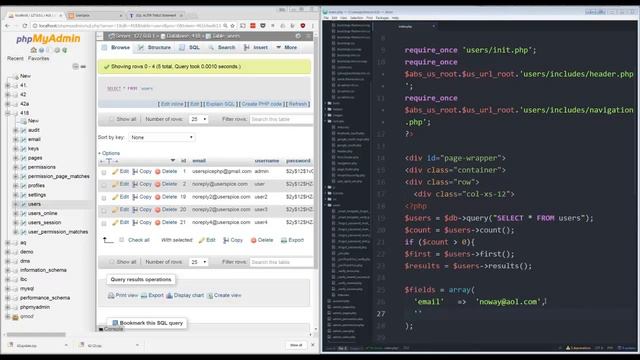Open bottom Number of rows dropdown
This screenshot has height=360, width=640.
pos(198,262)
